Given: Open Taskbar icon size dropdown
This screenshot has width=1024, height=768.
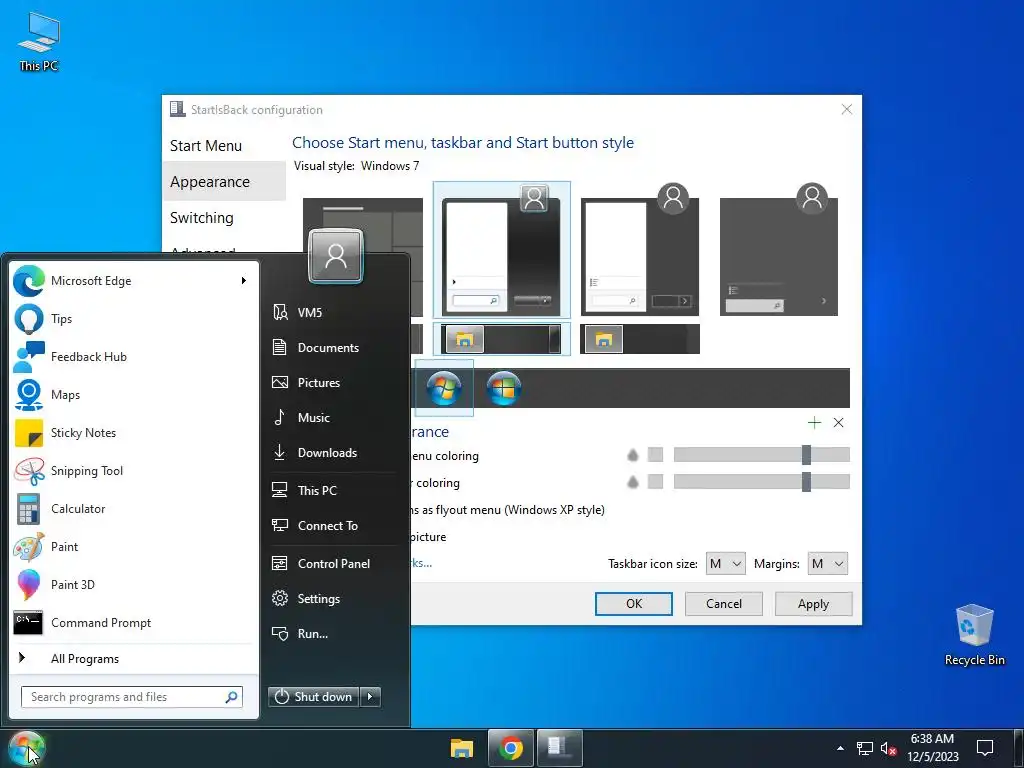Looking at the screenshot, I should 726,564.
